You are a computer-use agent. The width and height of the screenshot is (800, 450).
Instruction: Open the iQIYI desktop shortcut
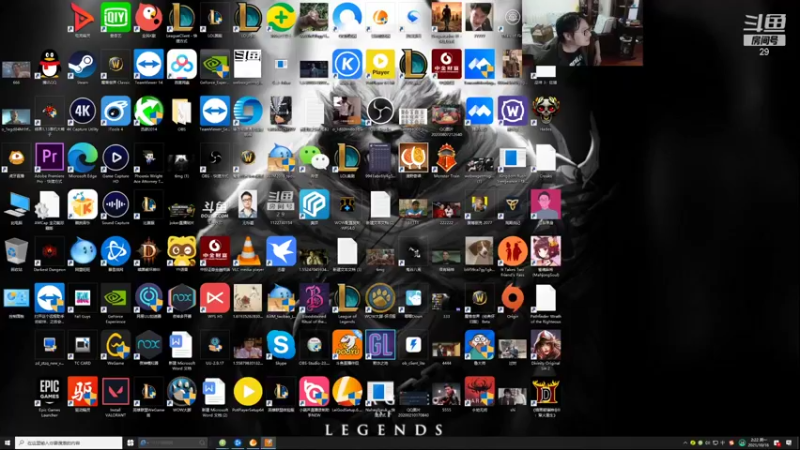[x=115, y=19]
